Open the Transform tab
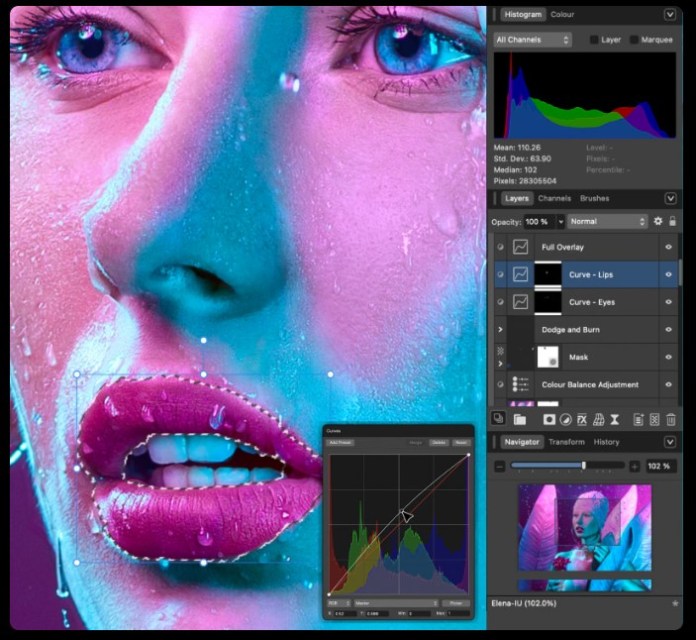The image size is (696, 640). point(566,442)
